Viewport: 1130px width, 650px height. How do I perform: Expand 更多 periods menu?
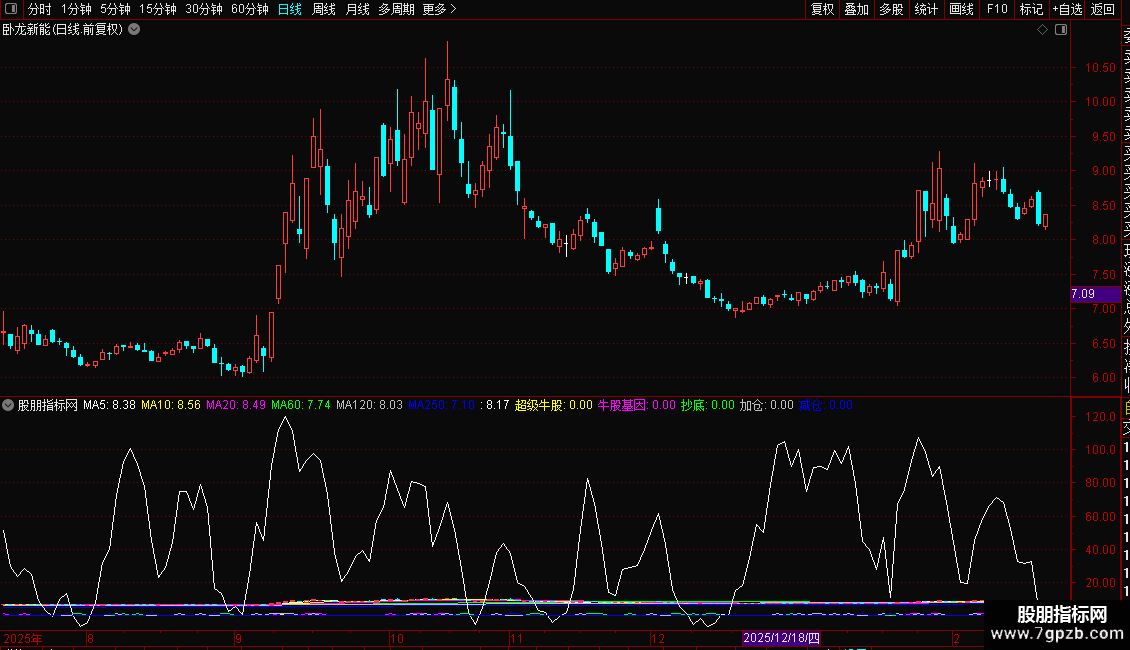coord(440,9)
